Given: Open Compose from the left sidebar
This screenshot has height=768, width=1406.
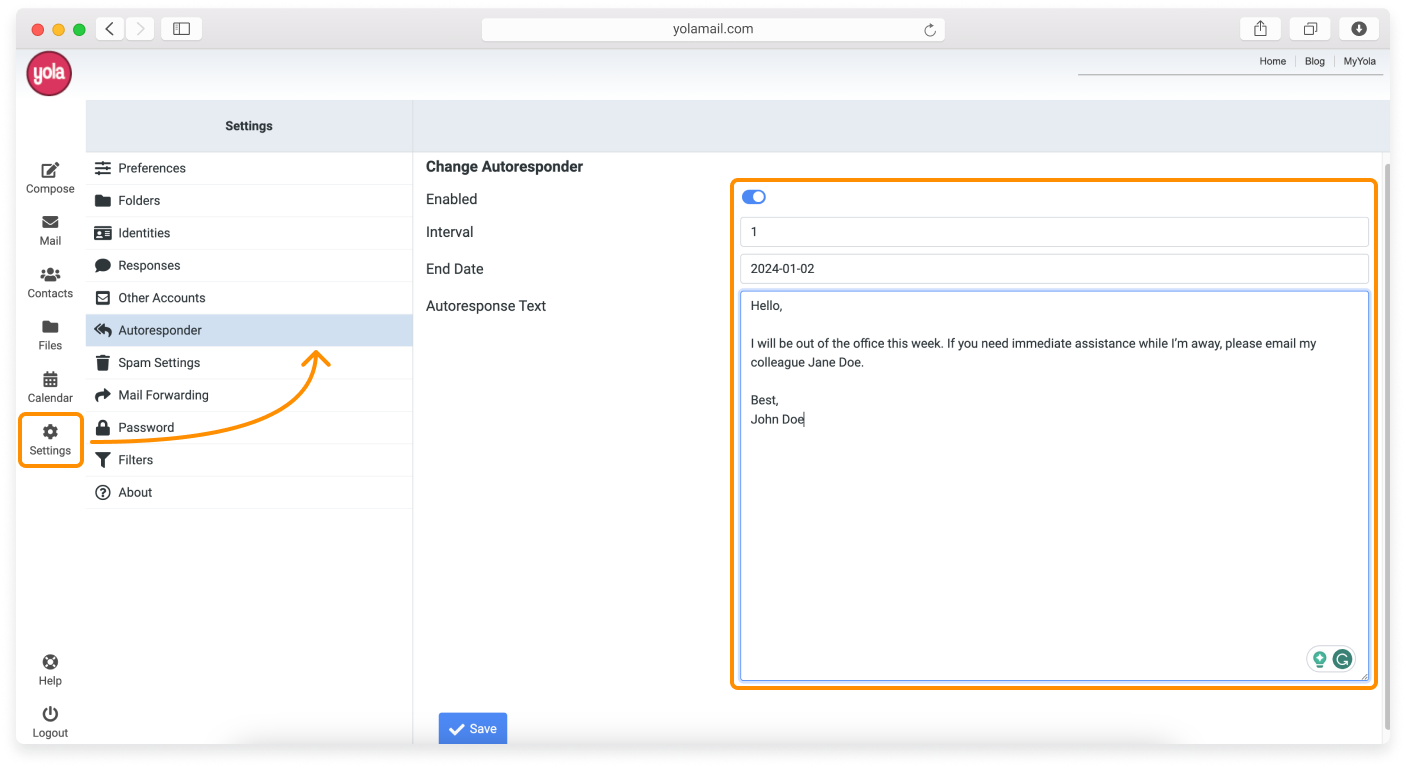Looking at the screenshot, I should coord(50,177).
